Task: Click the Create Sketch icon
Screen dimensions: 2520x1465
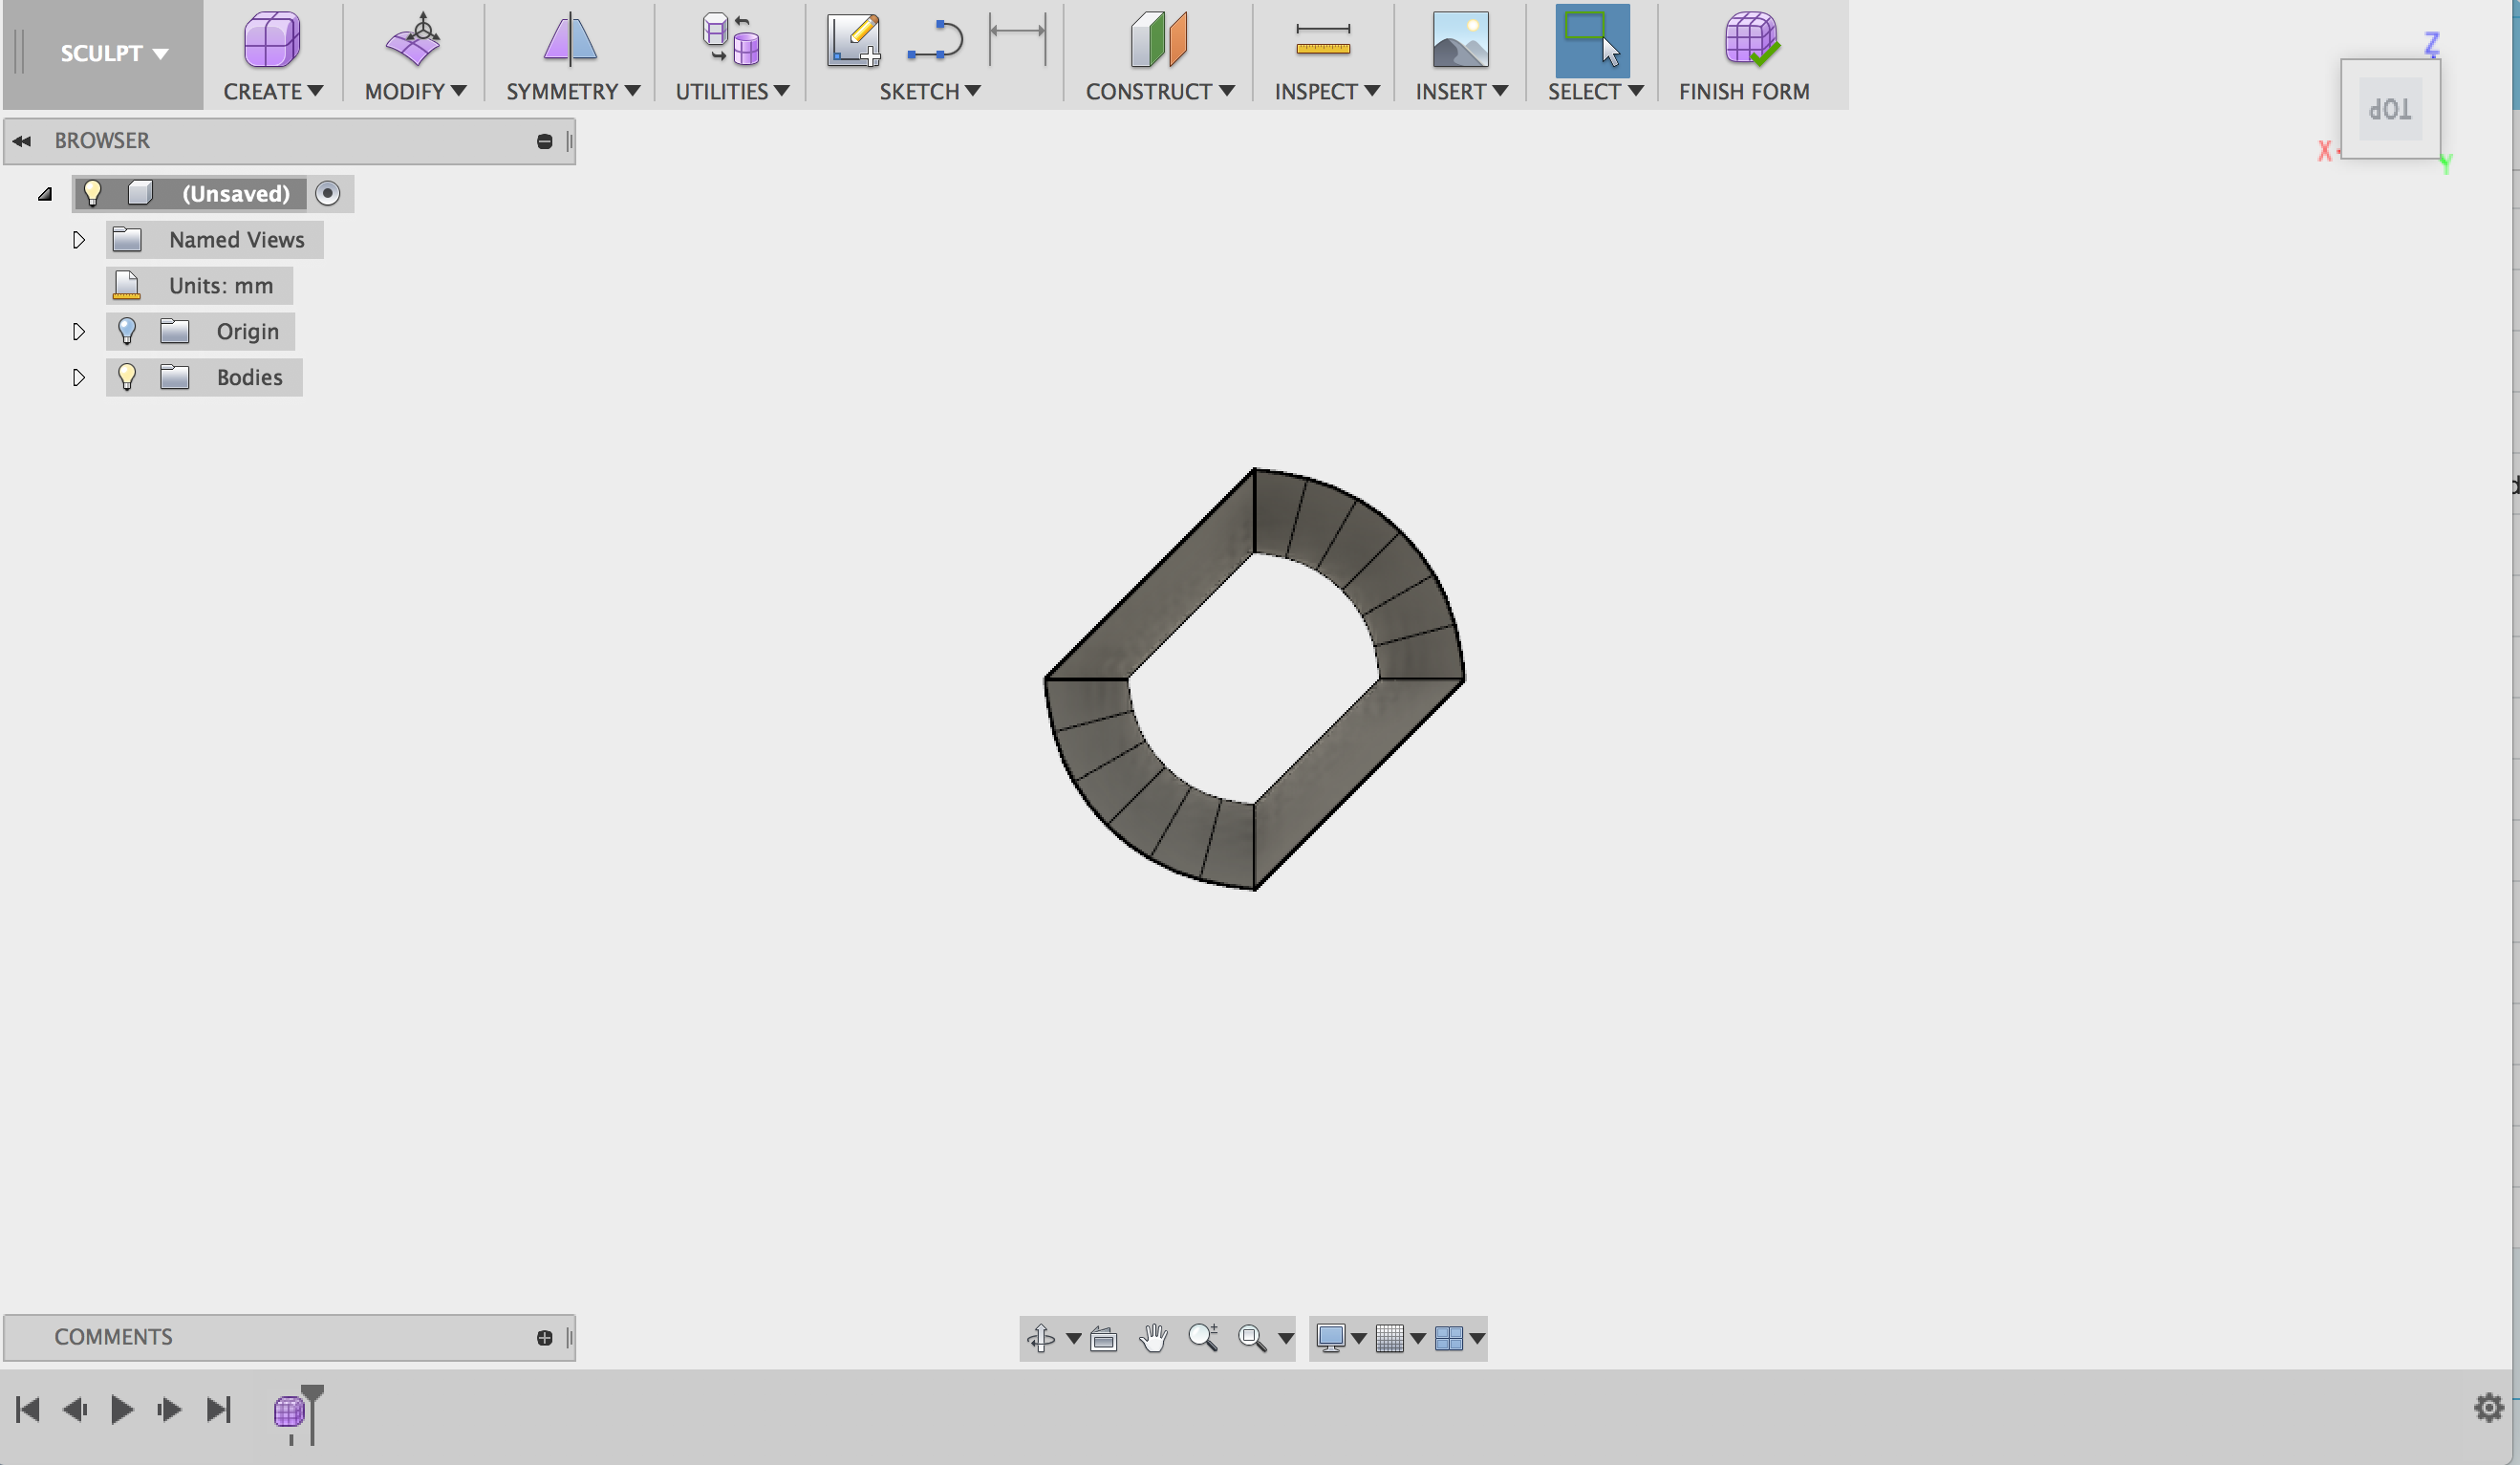Action: click(853, 40)
